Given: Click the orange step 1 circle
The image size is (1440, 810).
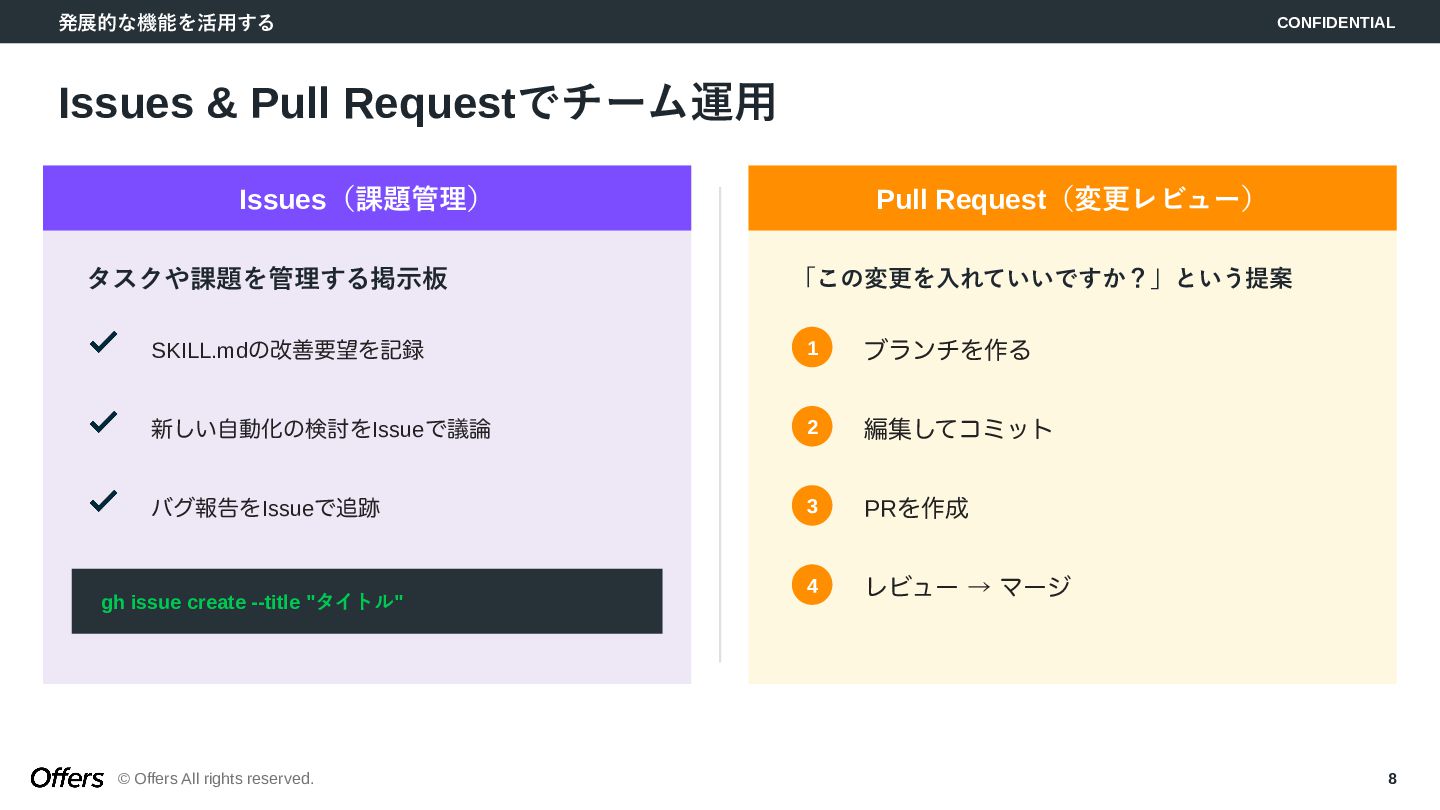Looking at the screenshot, I should [x=812, y=348].
